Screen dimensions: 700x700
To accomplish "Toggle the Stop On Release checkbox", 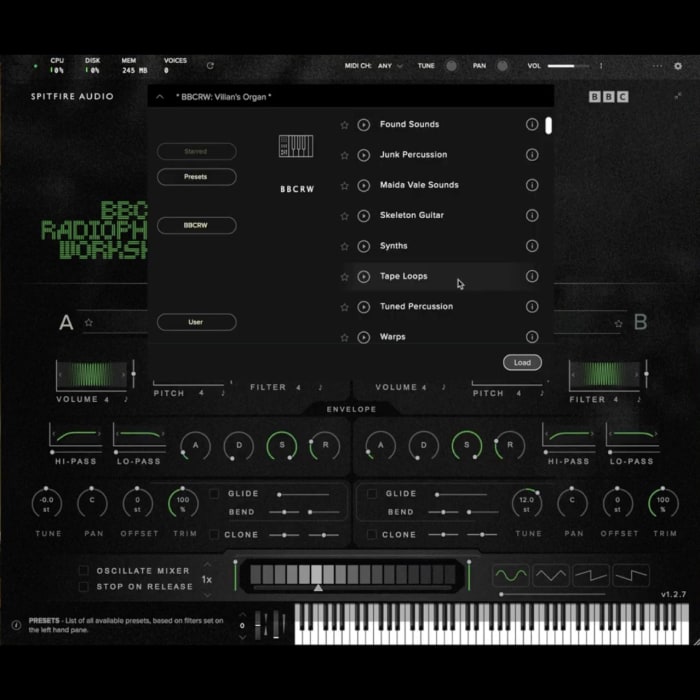I will coord(83,587).
